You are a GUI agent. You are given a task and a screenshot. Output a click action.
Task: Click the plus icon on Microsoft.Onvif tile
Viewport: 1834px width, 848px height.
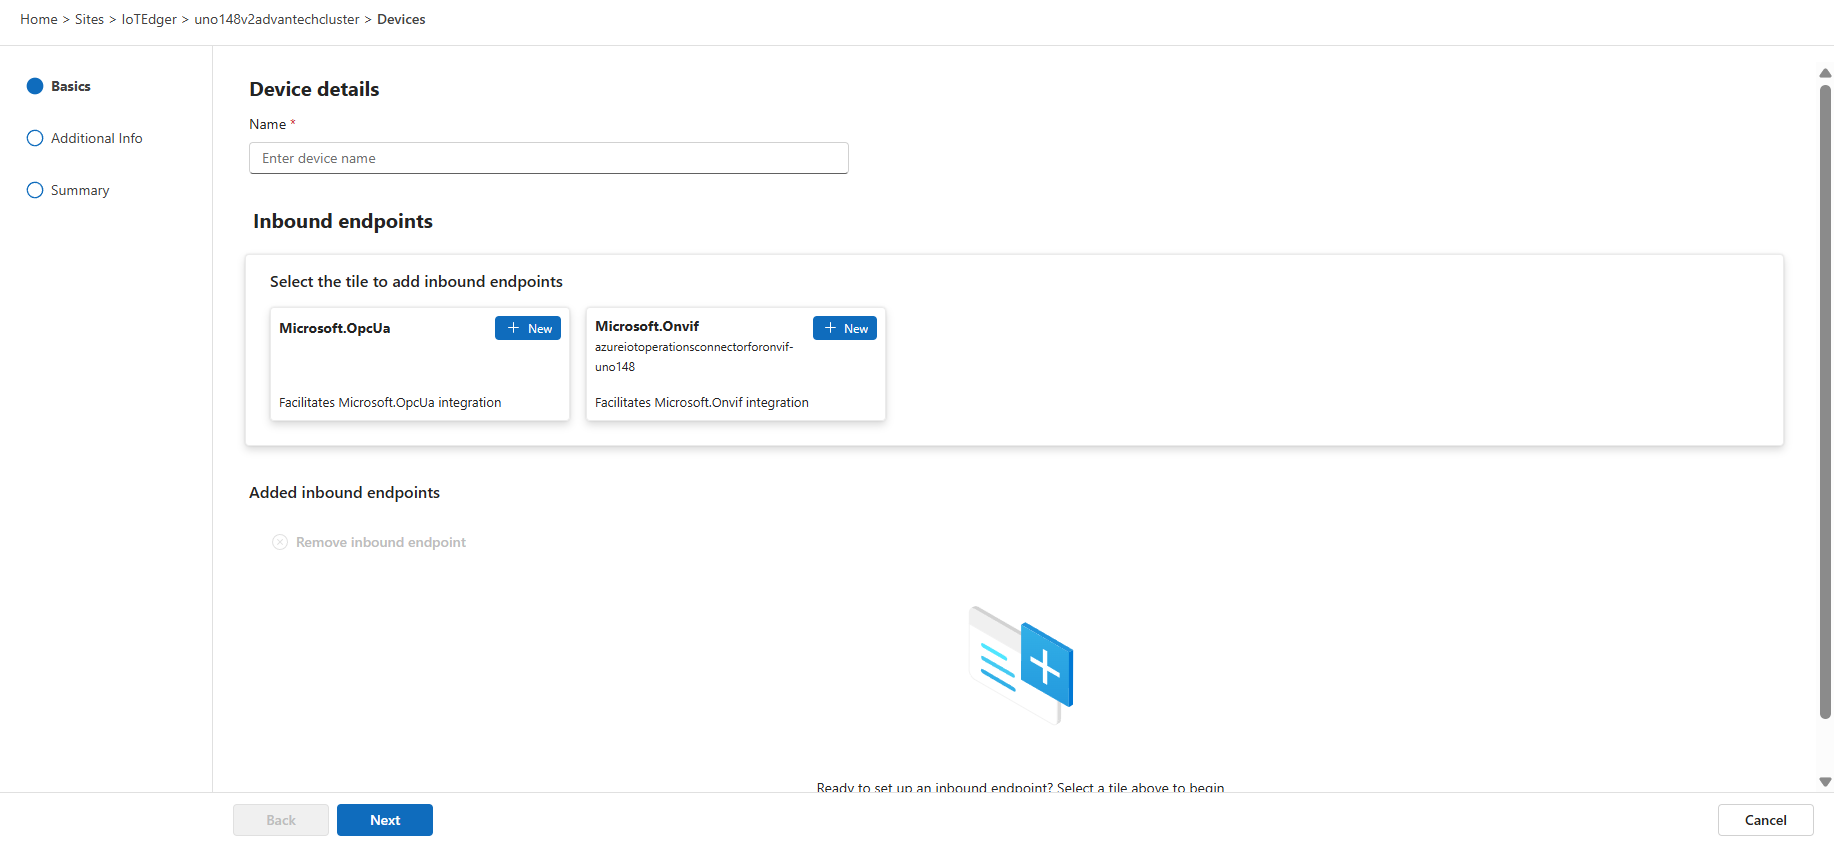[x=830, y=328]
